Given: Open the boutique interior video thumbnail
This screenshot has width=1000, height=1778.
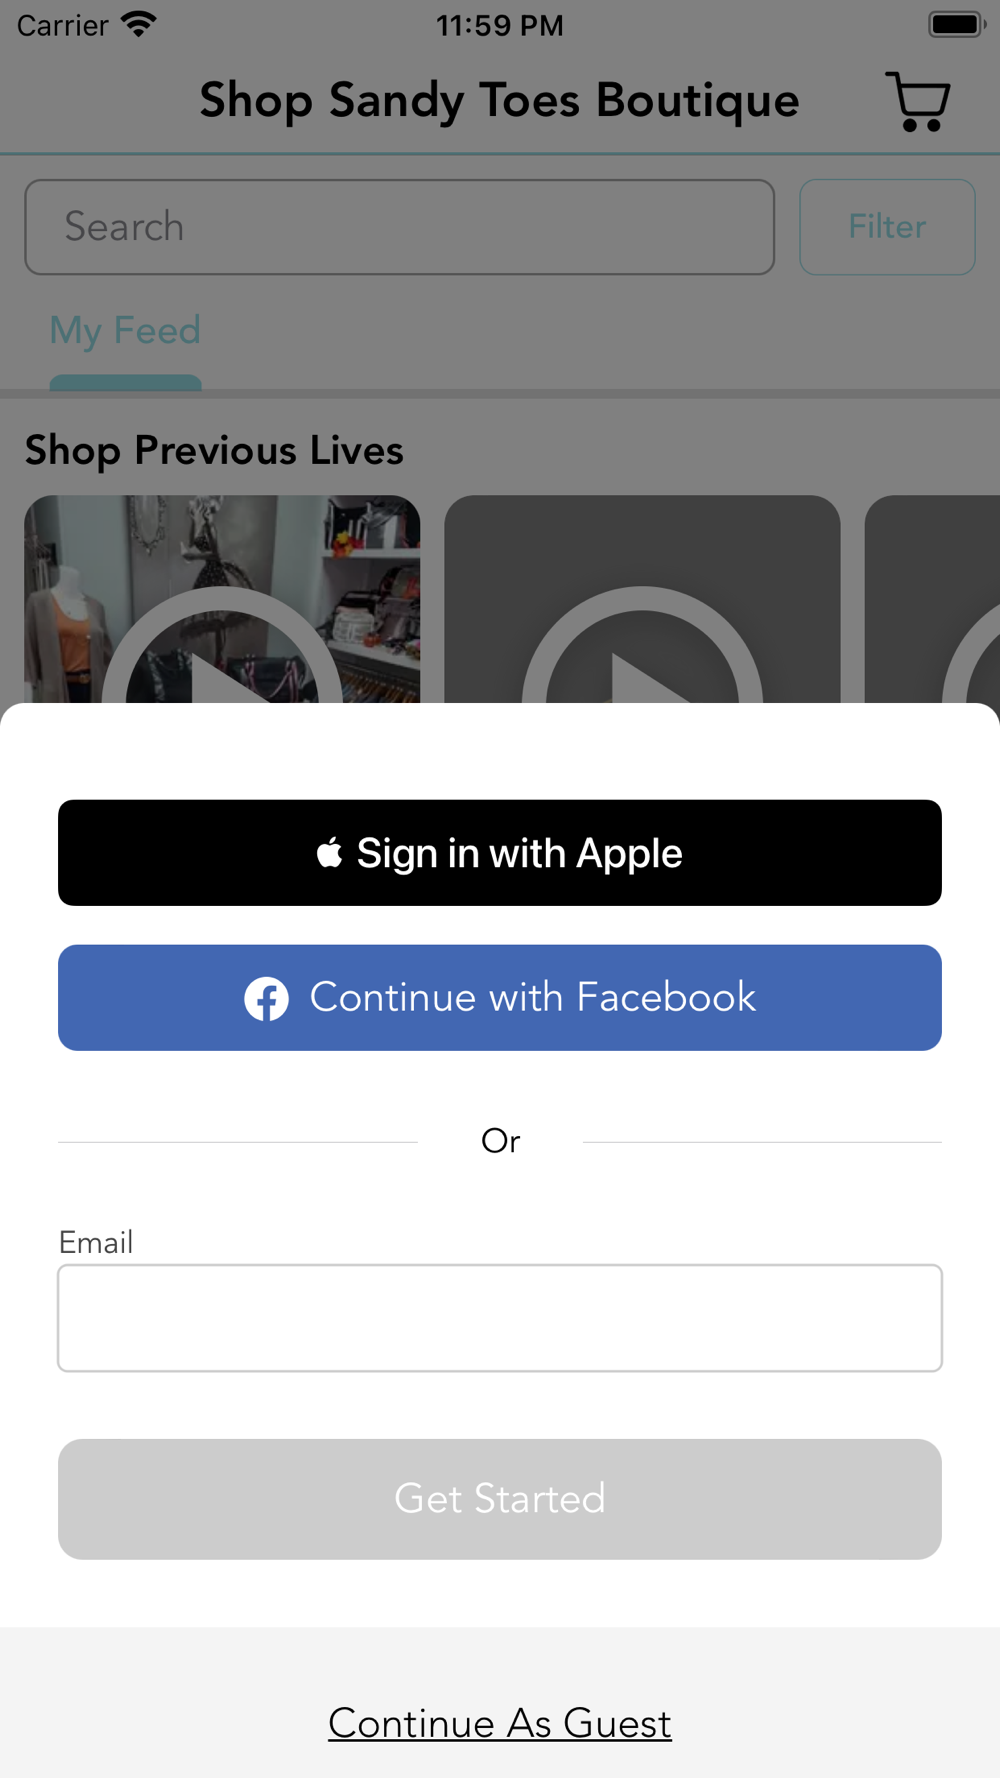Looking at the screenshot, I should pyautogui.click(x=222, y=599).
